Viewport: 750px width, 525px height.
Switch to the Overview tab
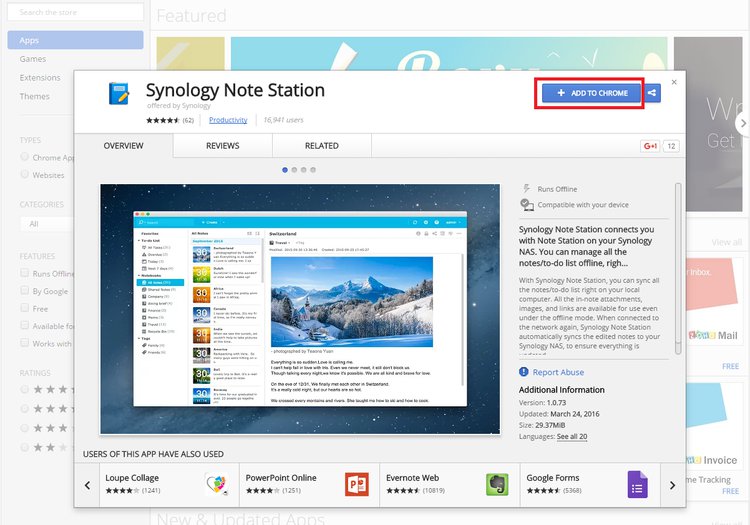pos(123,146)
